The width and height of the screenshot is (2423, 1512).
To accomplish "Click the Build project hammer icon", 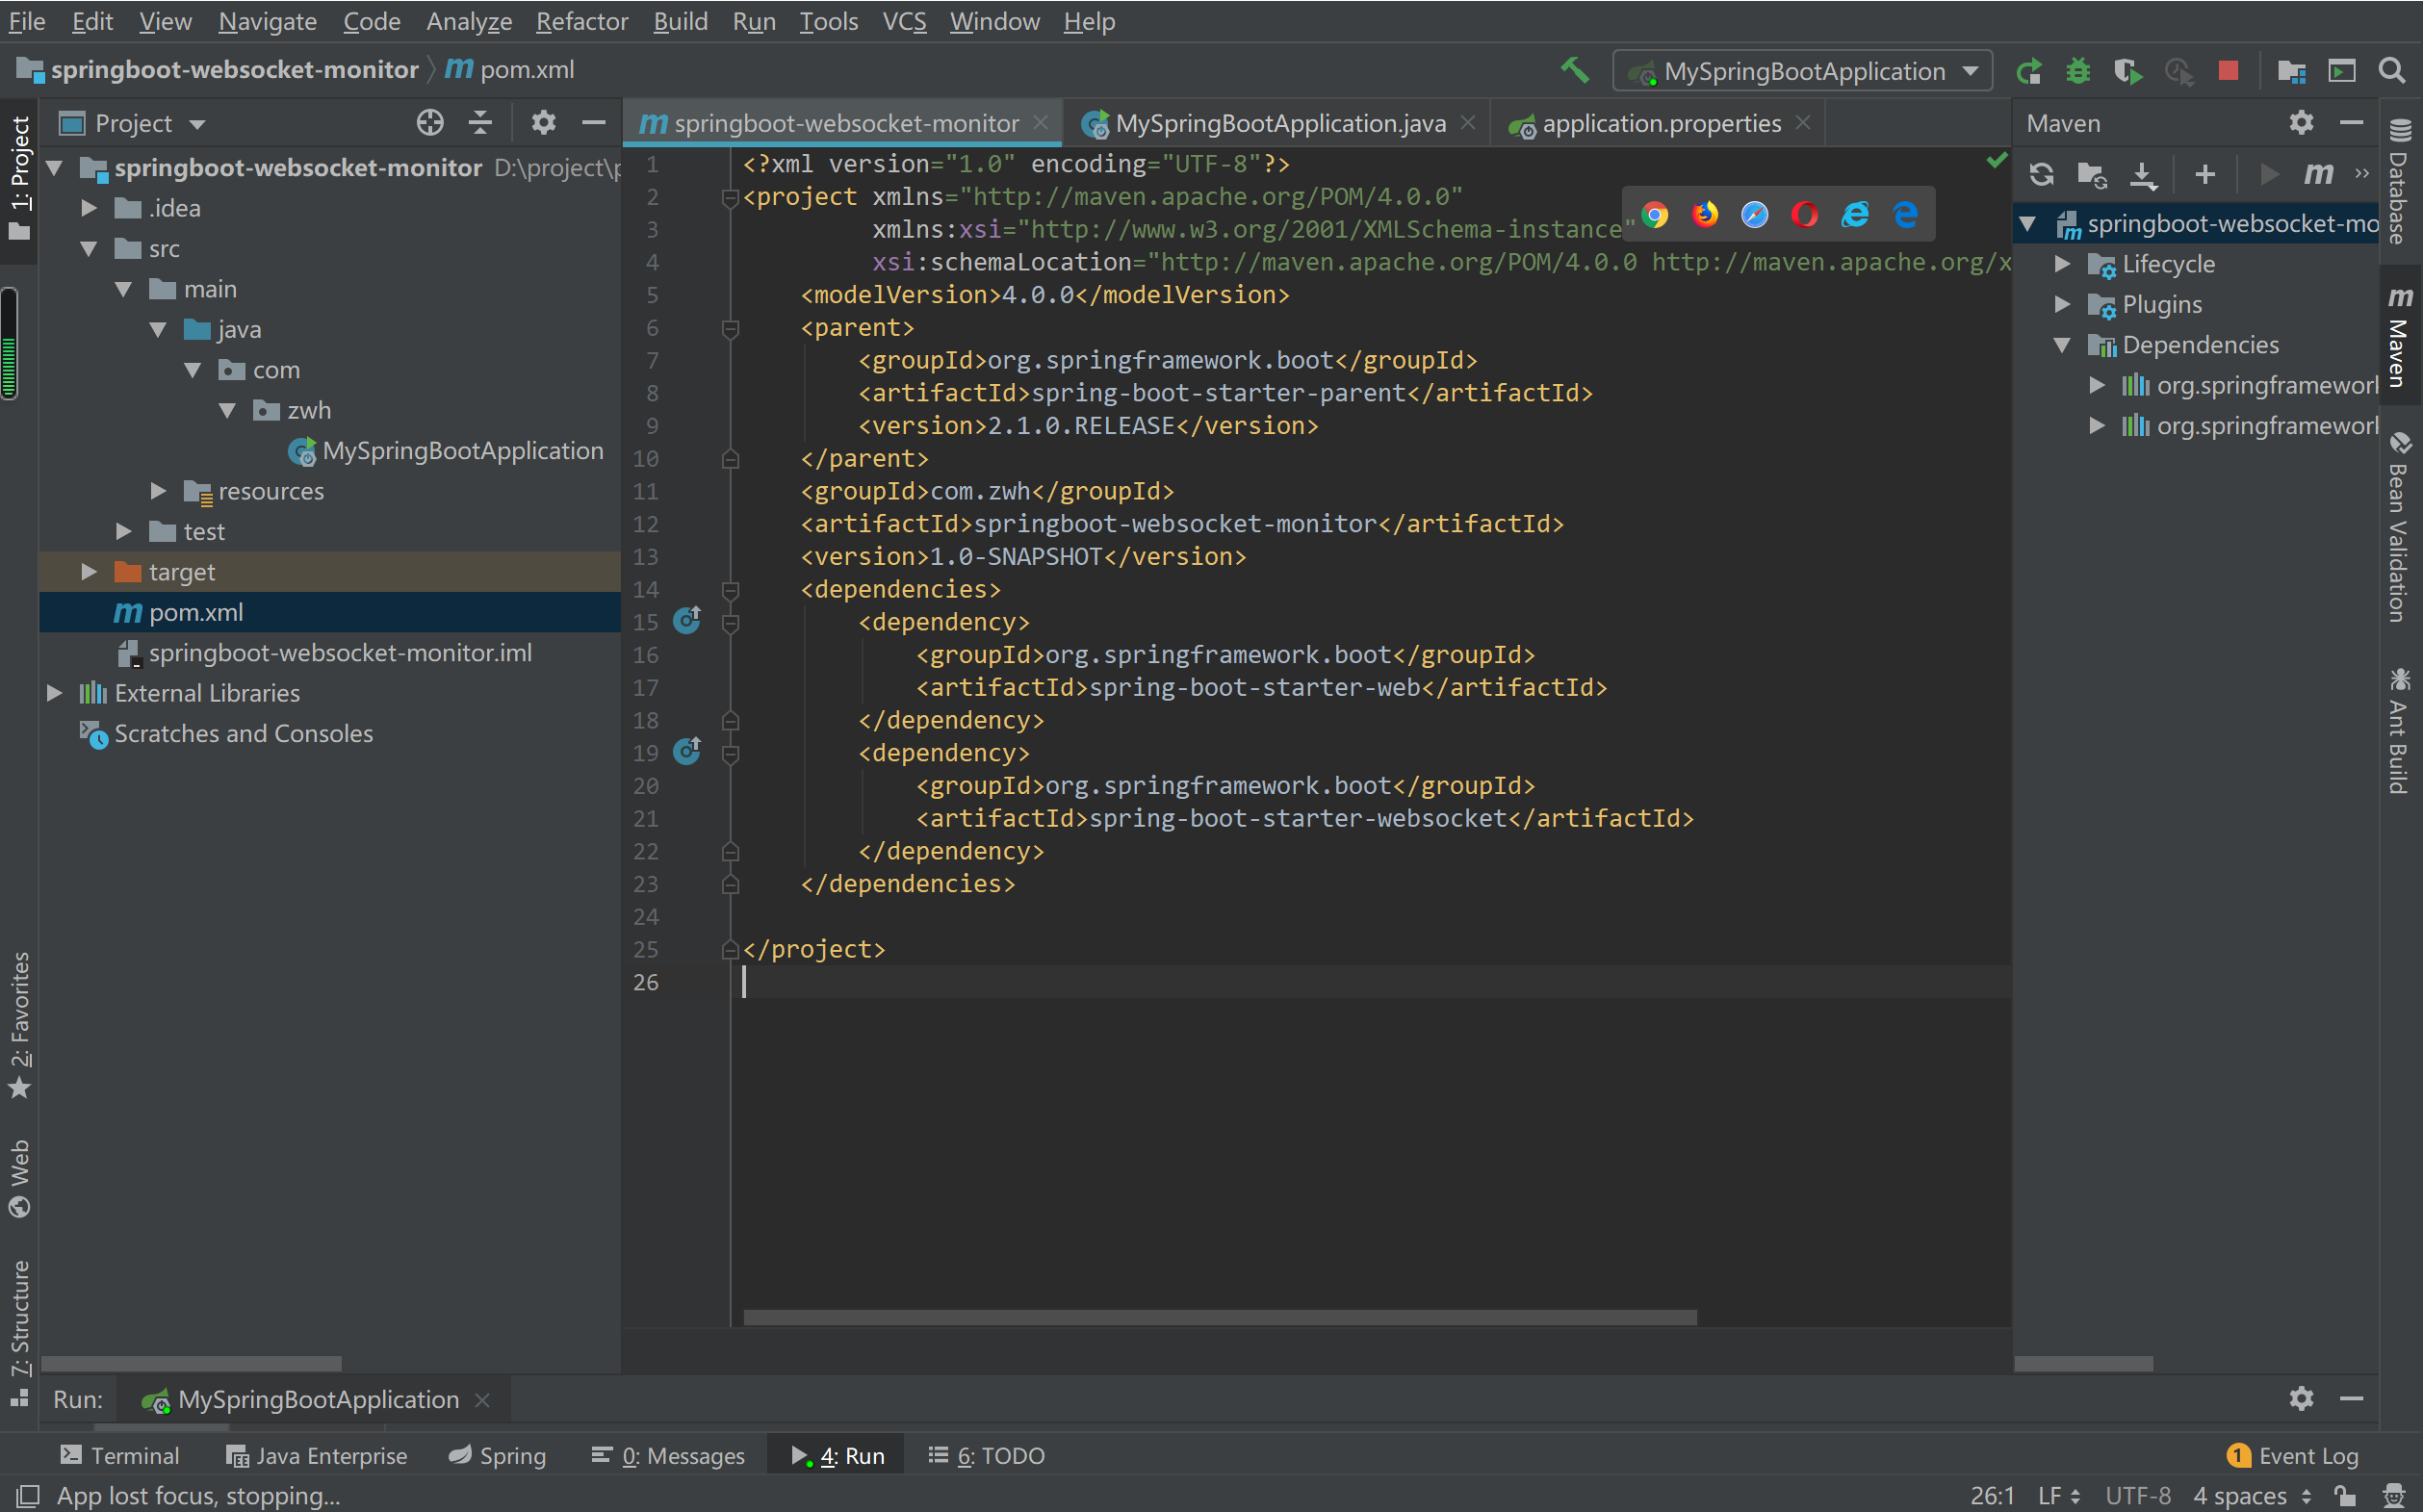I will click(x=1574, y=70).
